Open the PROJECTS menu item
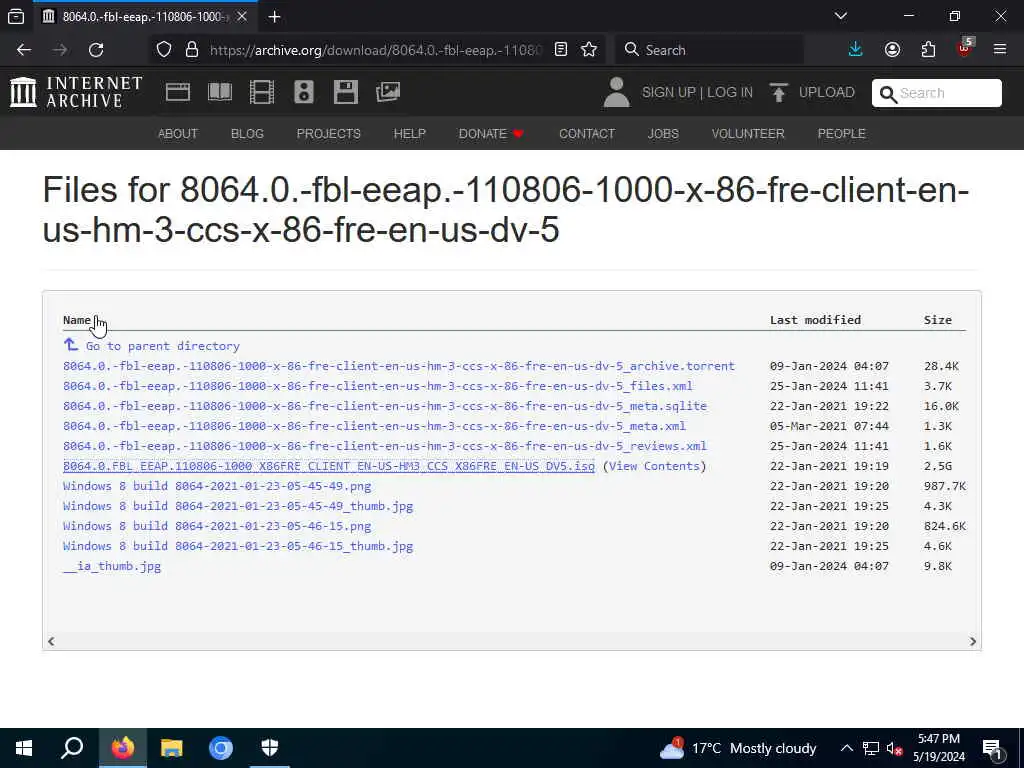1024x768 pixels. click(x=328, y=134)
